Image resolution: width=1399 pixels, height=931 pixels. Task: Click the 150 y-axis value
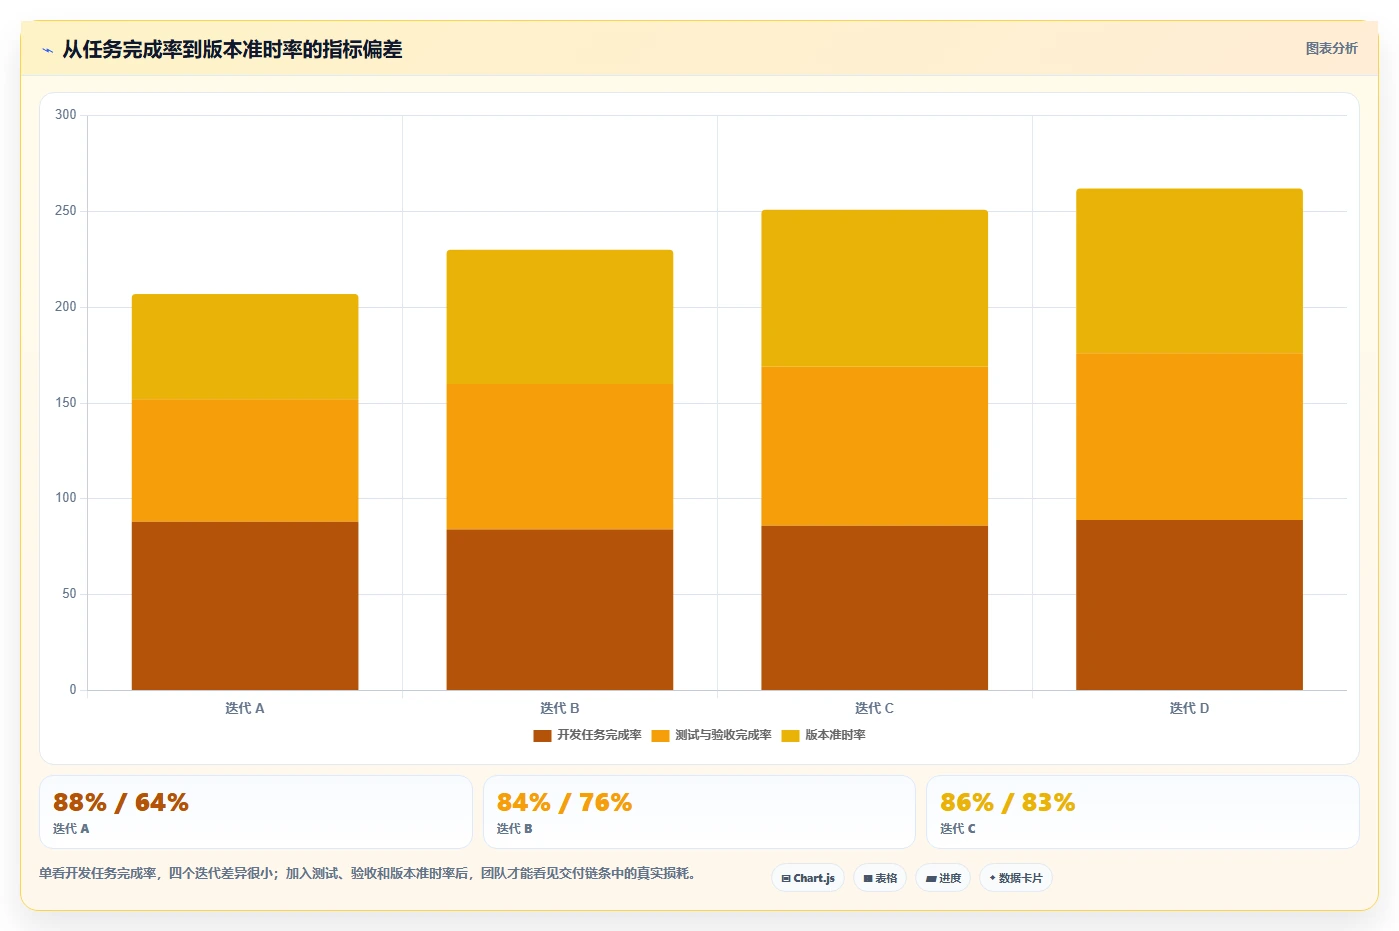point(66,403)
